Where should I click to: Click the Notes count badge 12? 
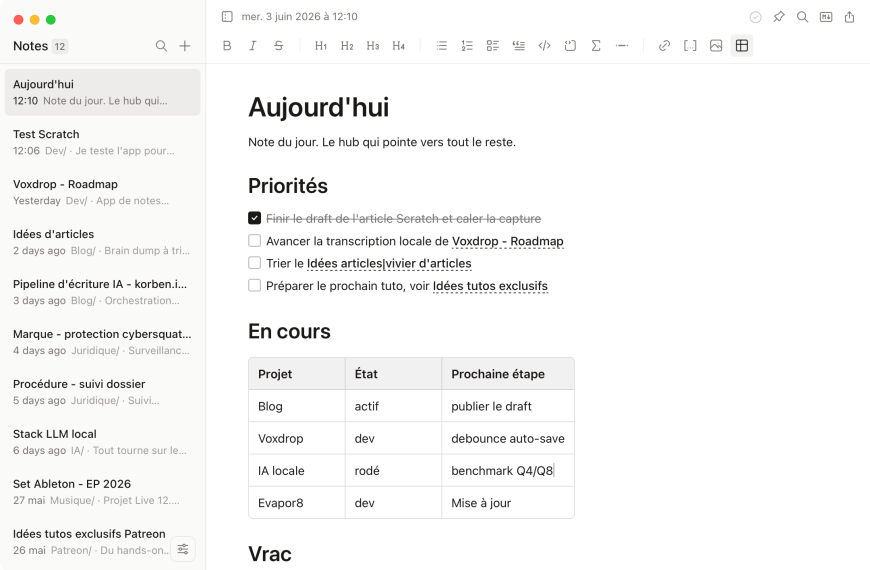coord(60,47)
